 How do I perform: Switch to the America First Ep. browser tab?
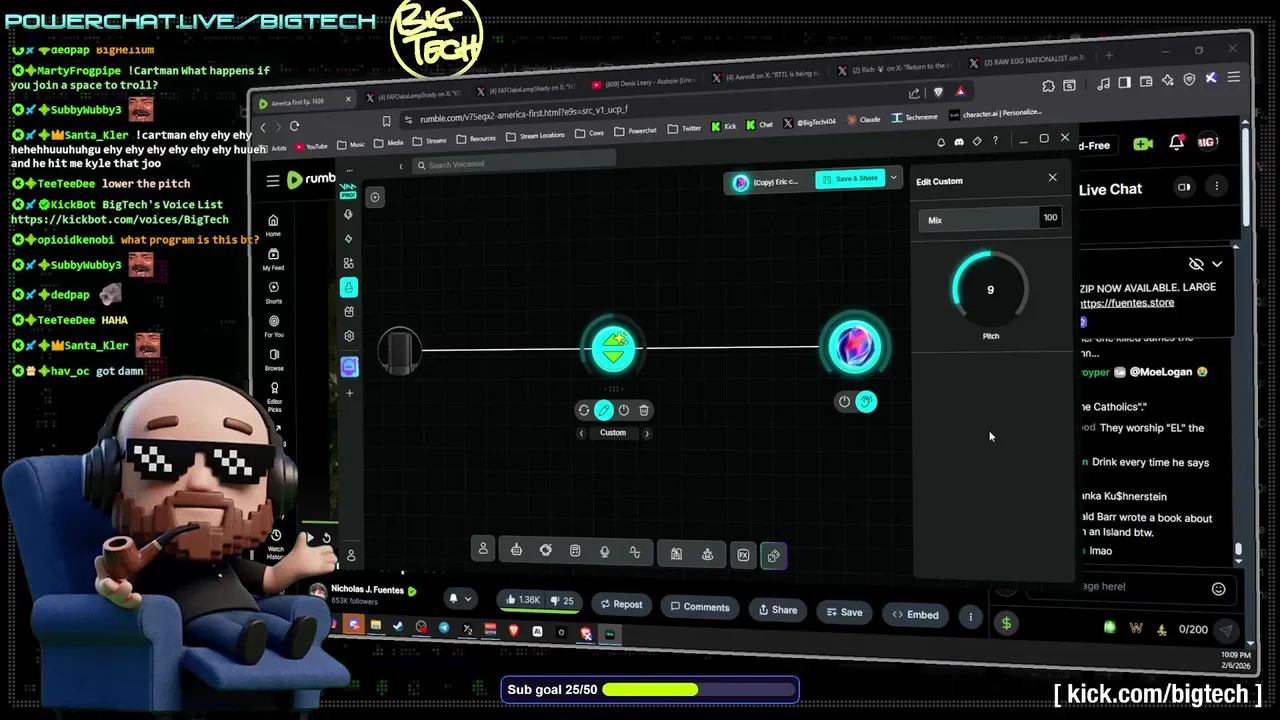click(305, 102)
